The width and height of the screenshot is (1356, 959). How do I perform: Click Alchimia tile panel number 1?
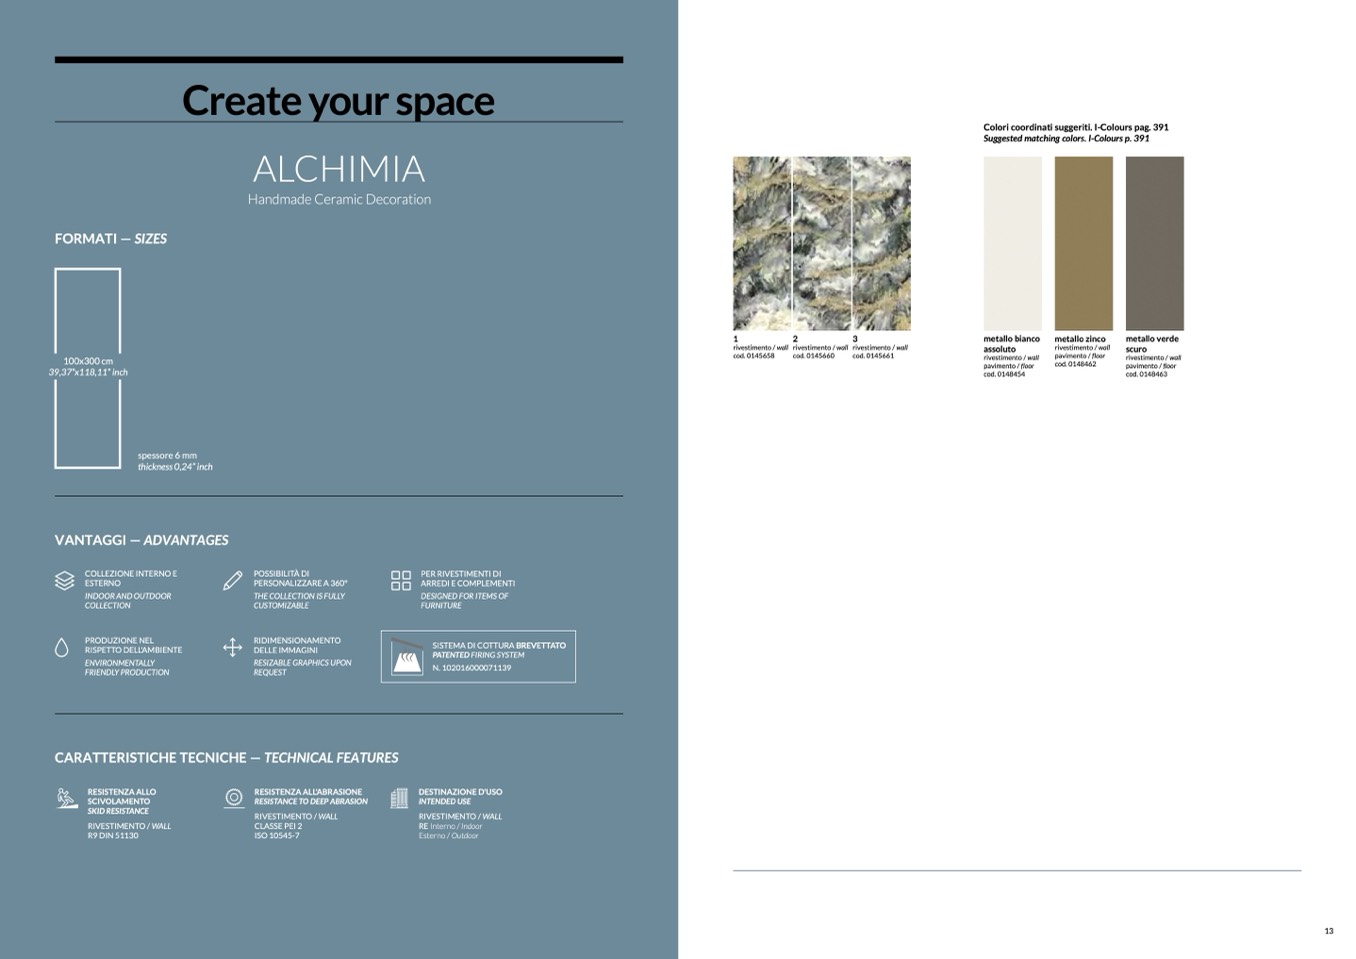(762, 243)
